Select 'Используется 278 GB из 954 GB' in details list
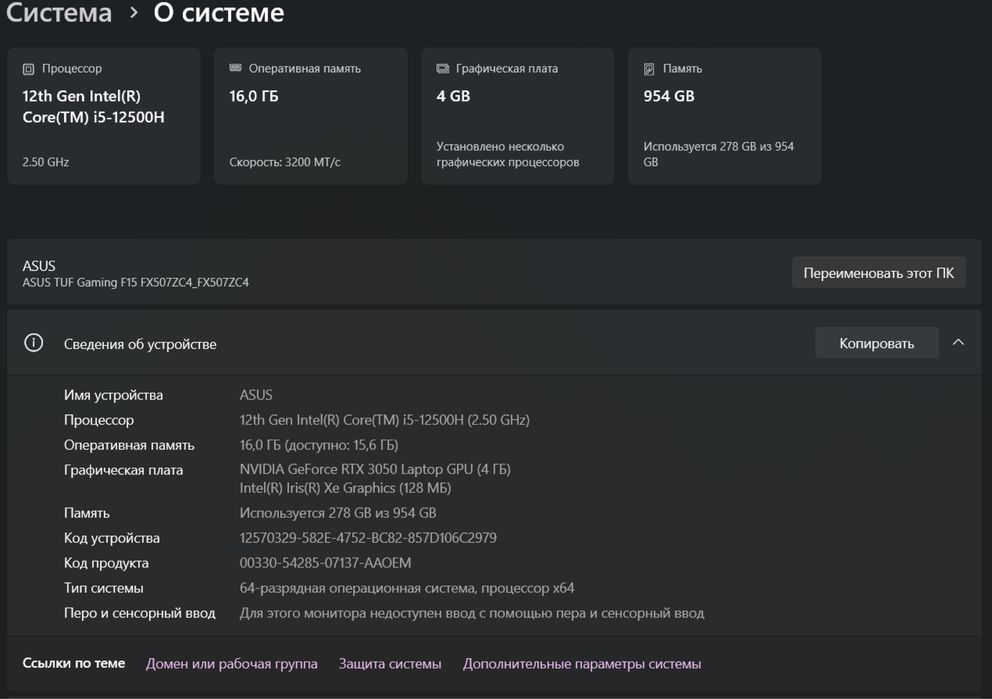The height and width of the screenshot is (699, 992). [338, 512]
